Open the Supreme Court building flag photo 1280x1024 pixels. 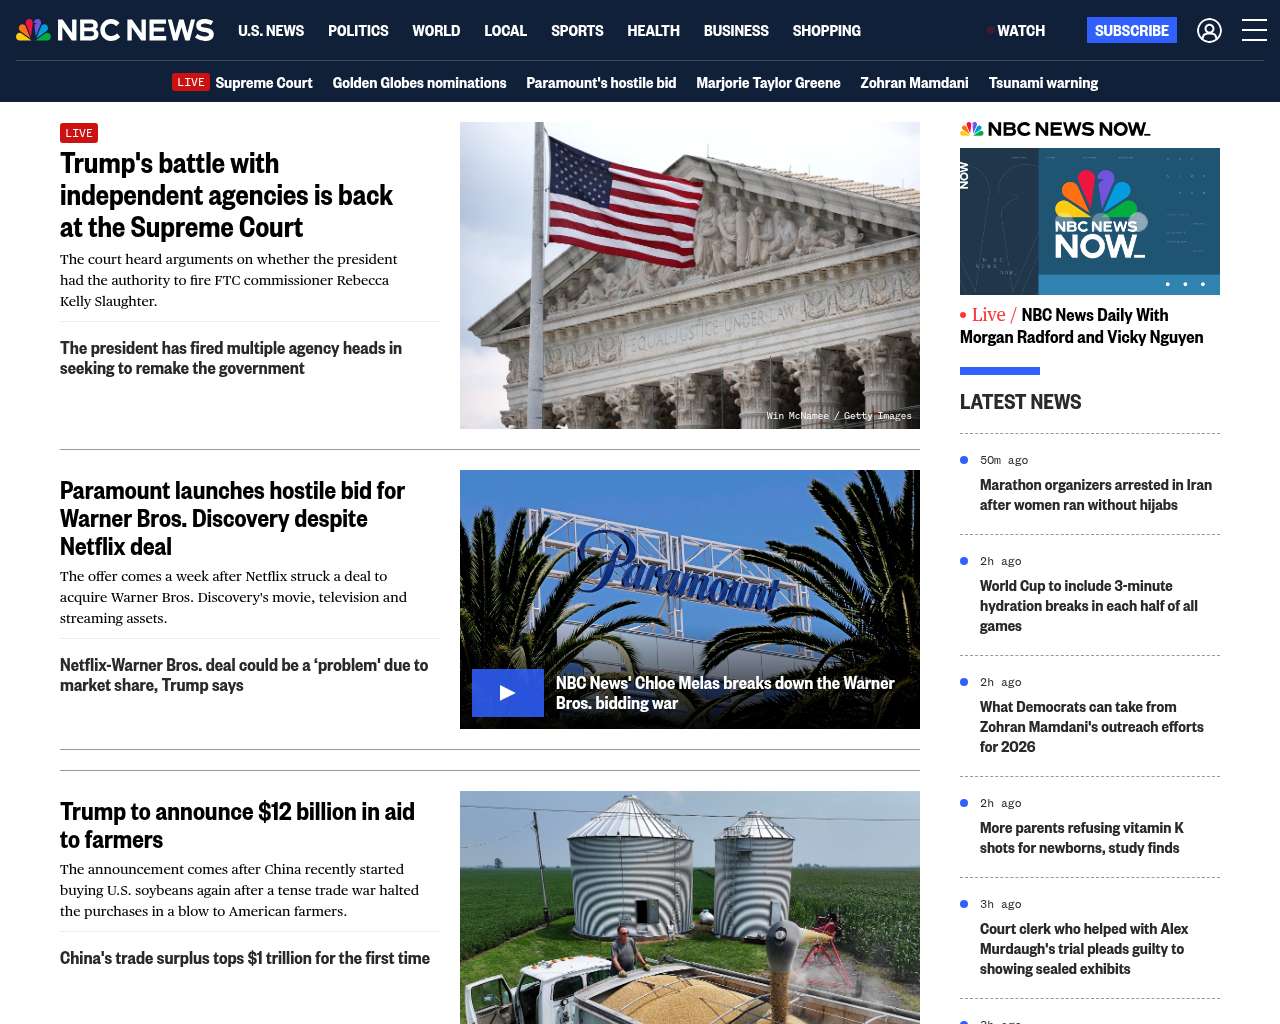[x=689, y=275]
